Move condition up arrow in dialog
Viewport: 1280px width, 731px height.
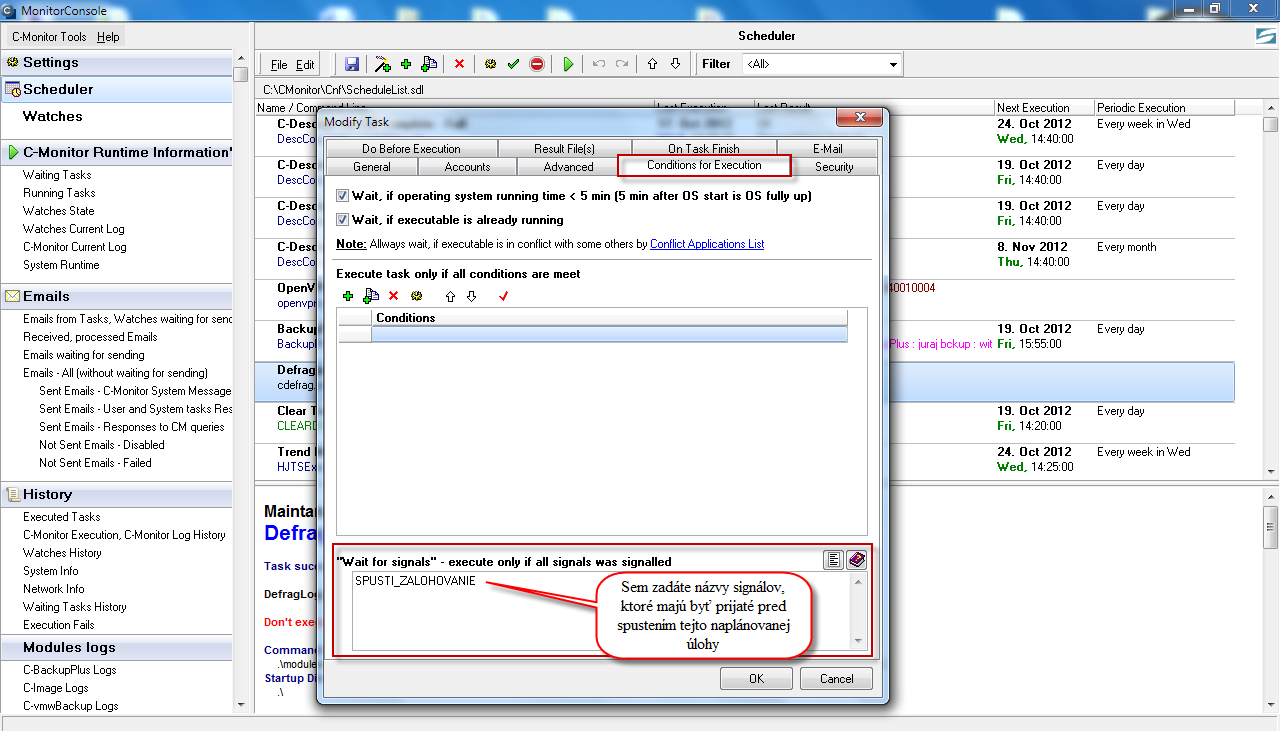(450, 296)
